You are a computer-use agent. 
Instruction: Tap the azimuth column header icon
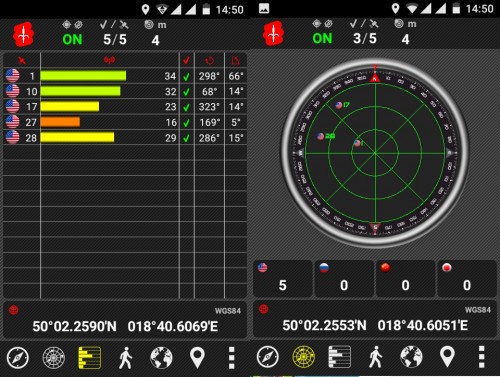tap(210, 60)
